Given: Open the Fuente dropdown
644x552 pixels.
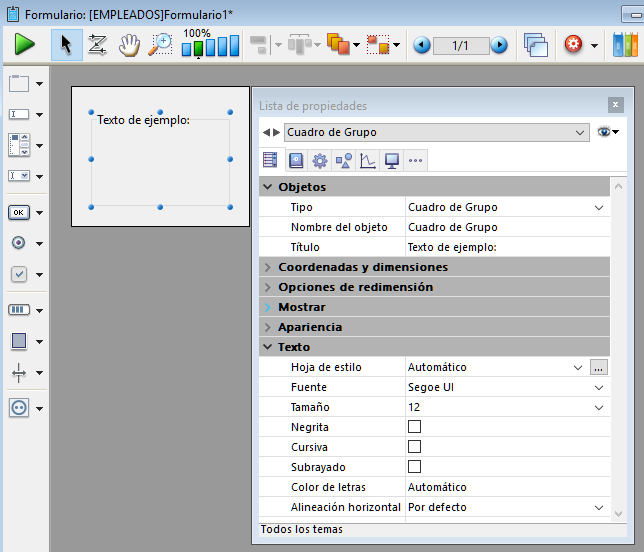Looking at the screenshot, I should pos(599,387).
